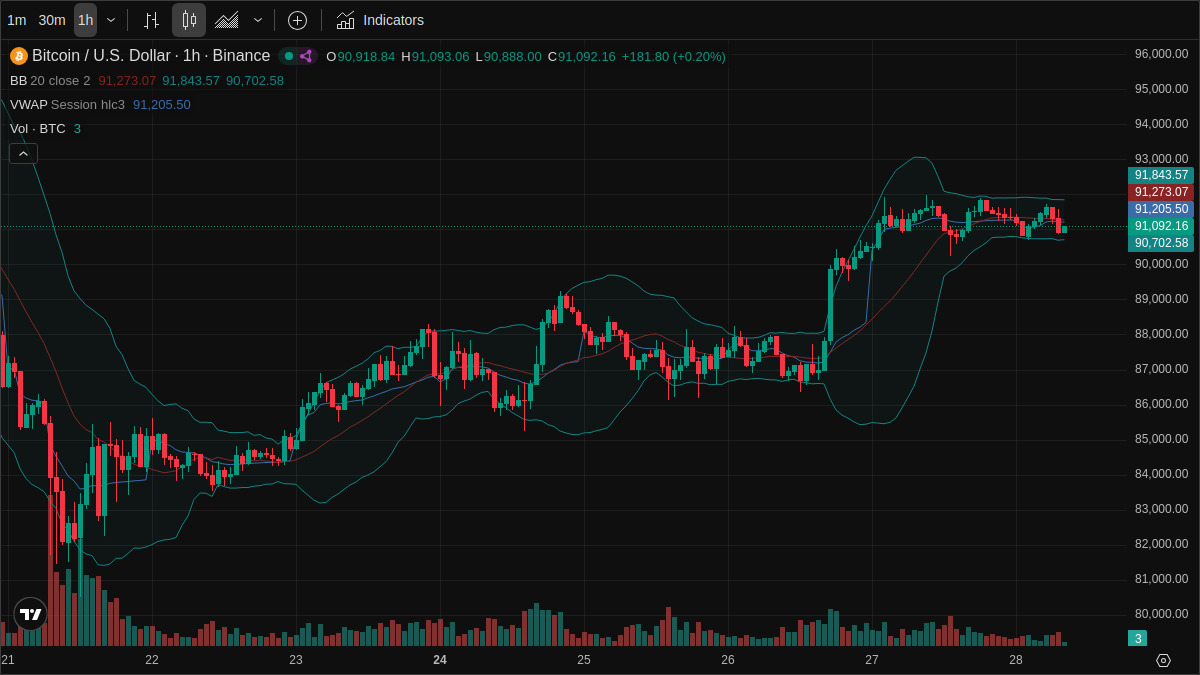Click the share icon next to Binance label
This screenshot has width=1200, height=675.
(306, 56)
